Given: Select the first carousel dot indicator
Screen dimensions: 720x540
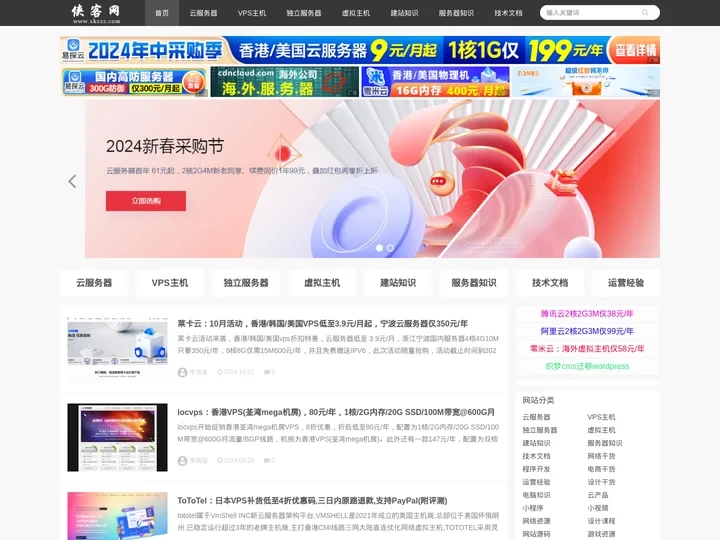Looking at the screenshot, I should 379,248.
